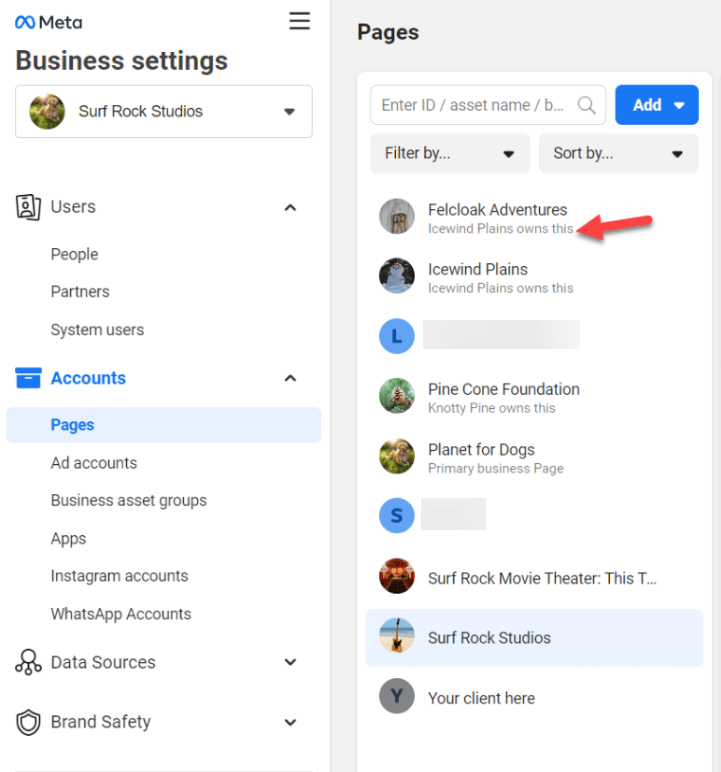Click the Accounts archive box icon
This screenshot has height=772, width=721.
28,378
